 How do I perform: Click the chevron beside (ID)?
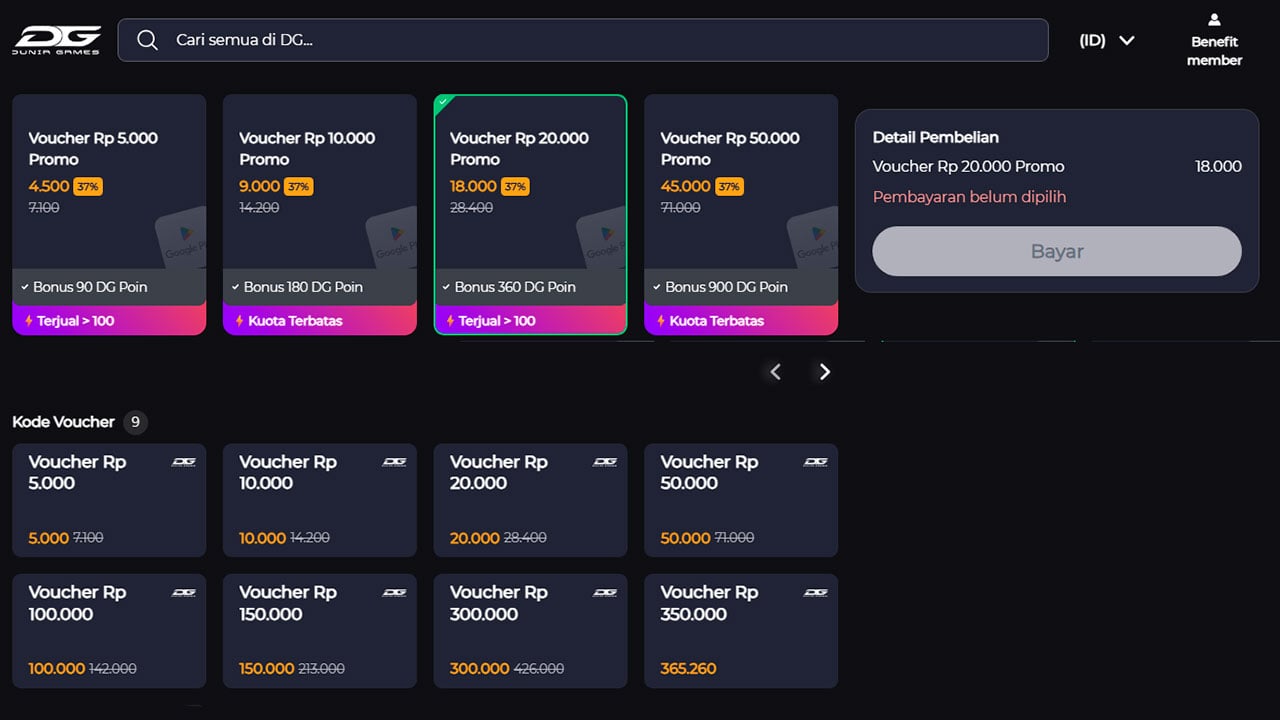[x=1127, y=40]
